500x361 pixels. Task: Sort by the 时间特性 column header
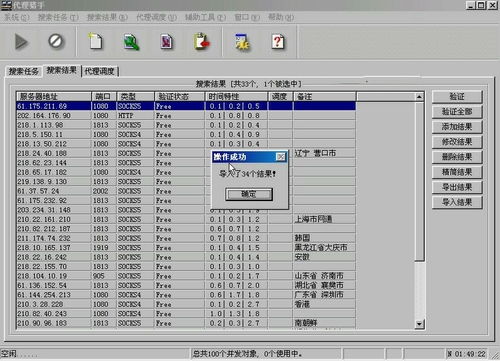point(236,97)
